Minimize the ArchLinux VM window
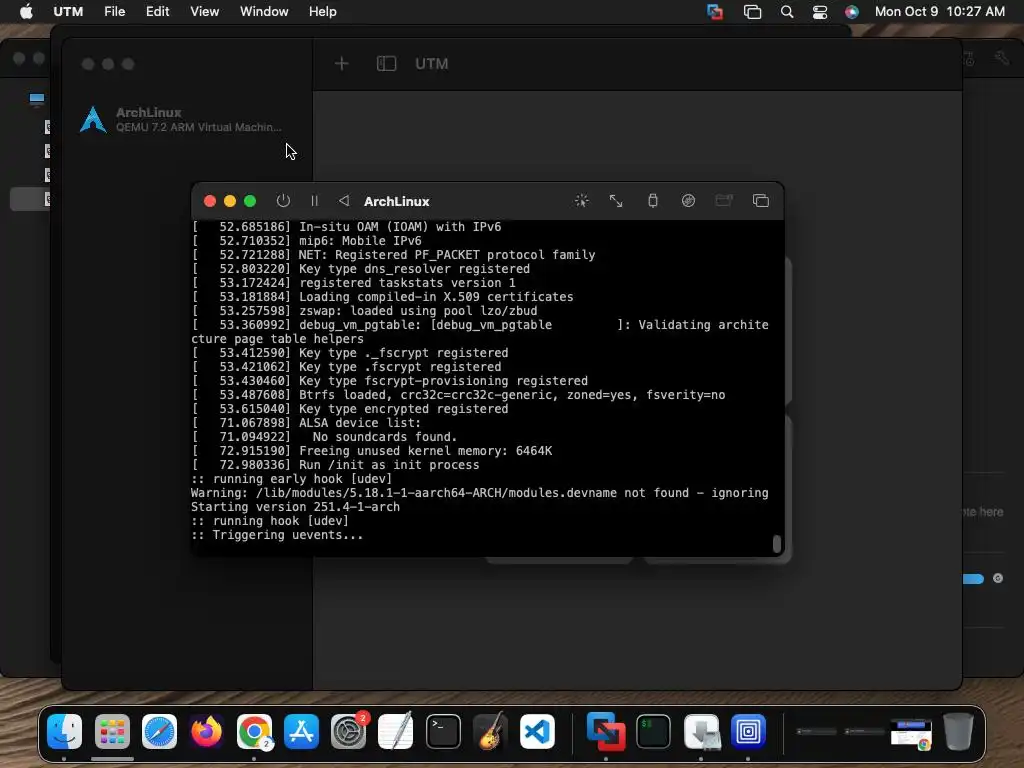1024x768 pixels. pyautogui.click(x=230, y=201)
